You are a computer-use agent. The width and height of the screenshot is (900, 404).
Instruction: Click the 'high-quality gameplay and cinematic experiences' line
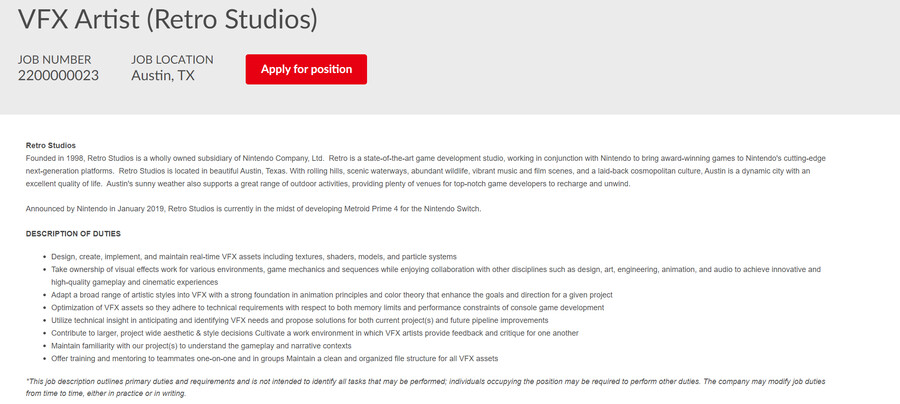coord(148,282)
